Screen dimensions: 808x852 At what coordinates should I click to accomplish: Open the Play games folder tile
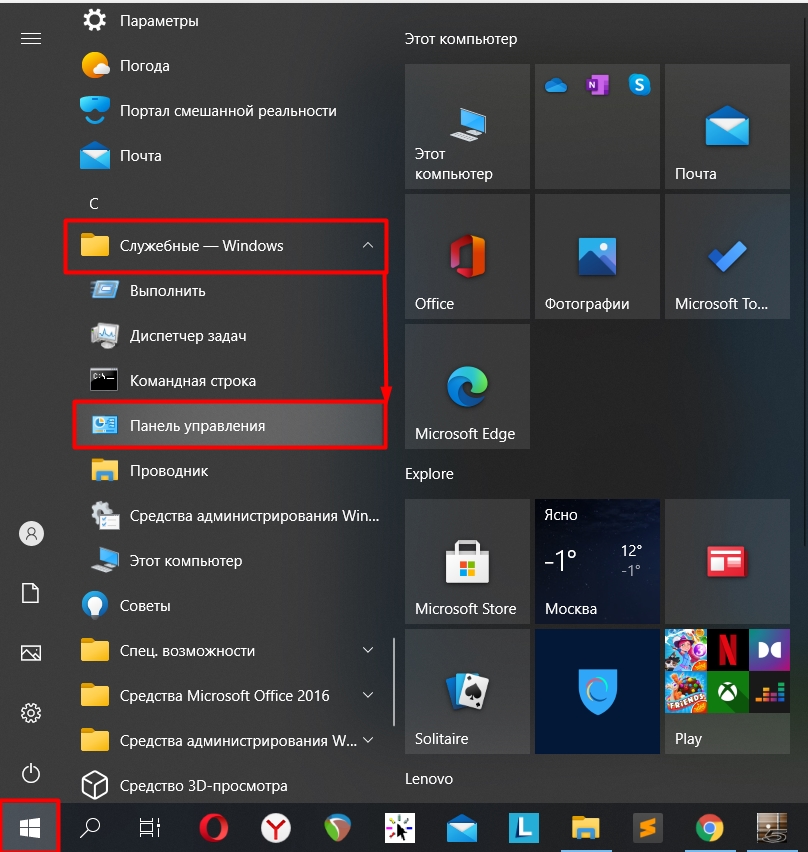727,691
